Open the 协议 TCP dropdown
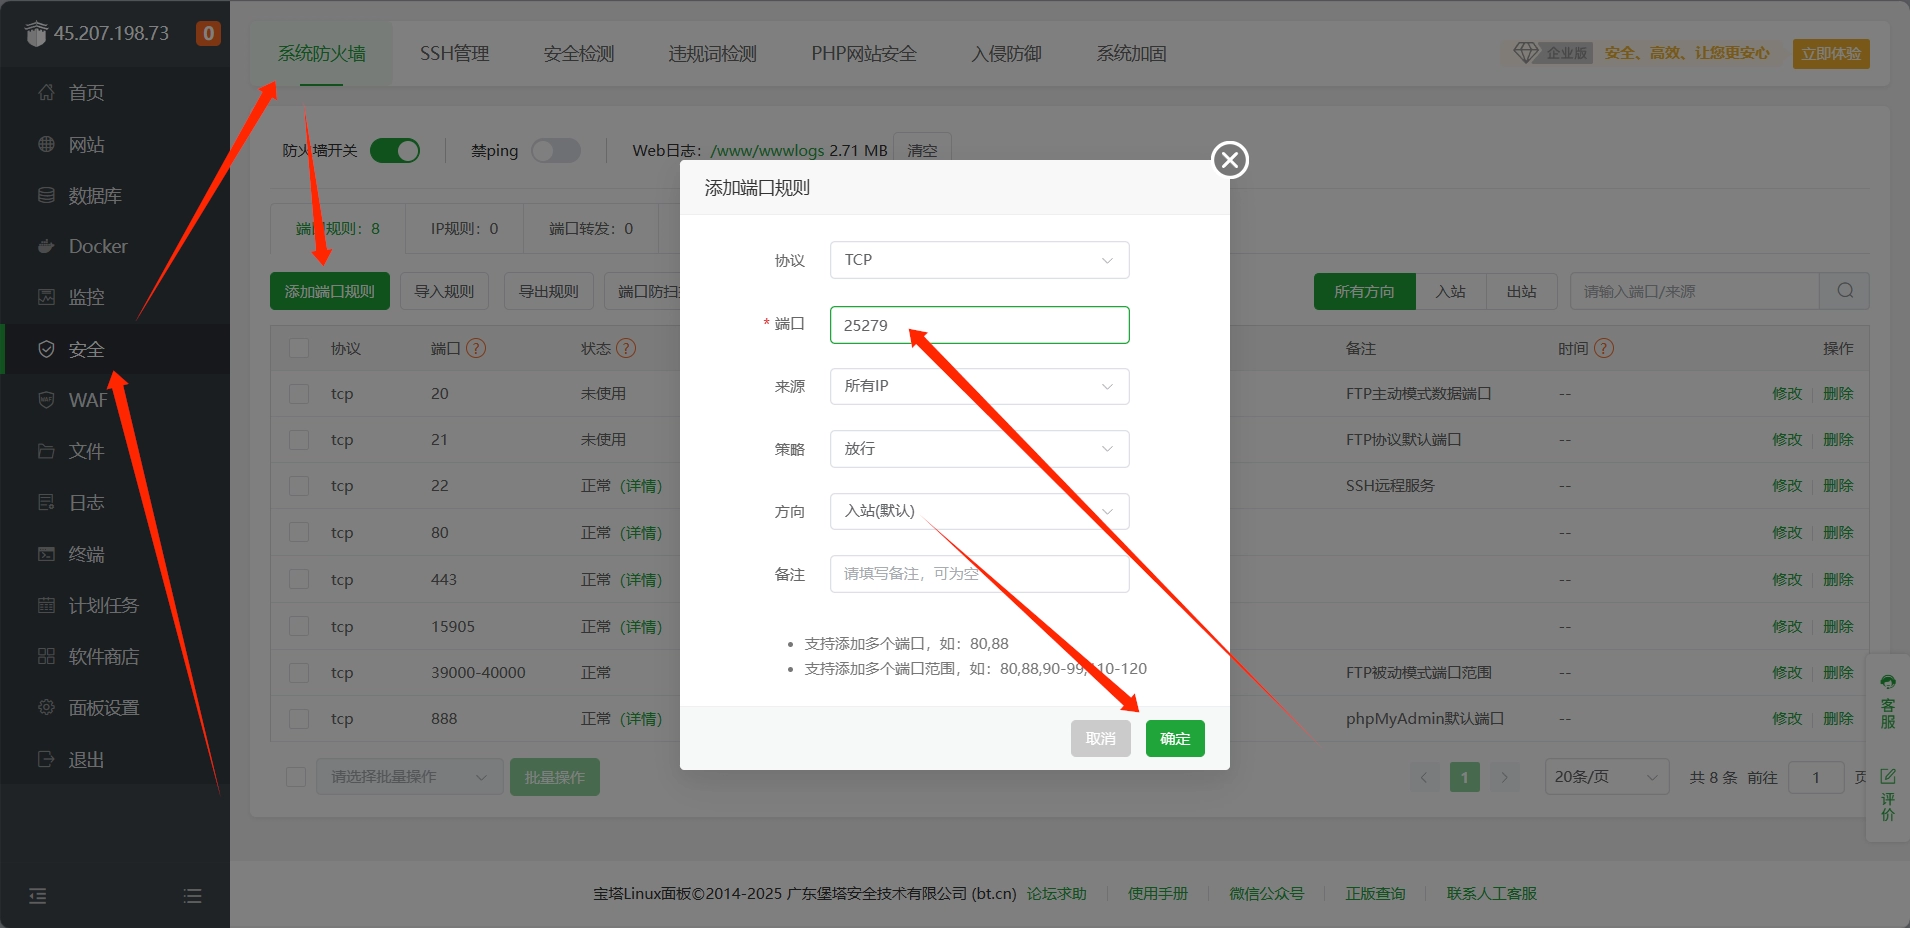The width and height of the screenshot is (1910, 928). [x=980, y=260]
